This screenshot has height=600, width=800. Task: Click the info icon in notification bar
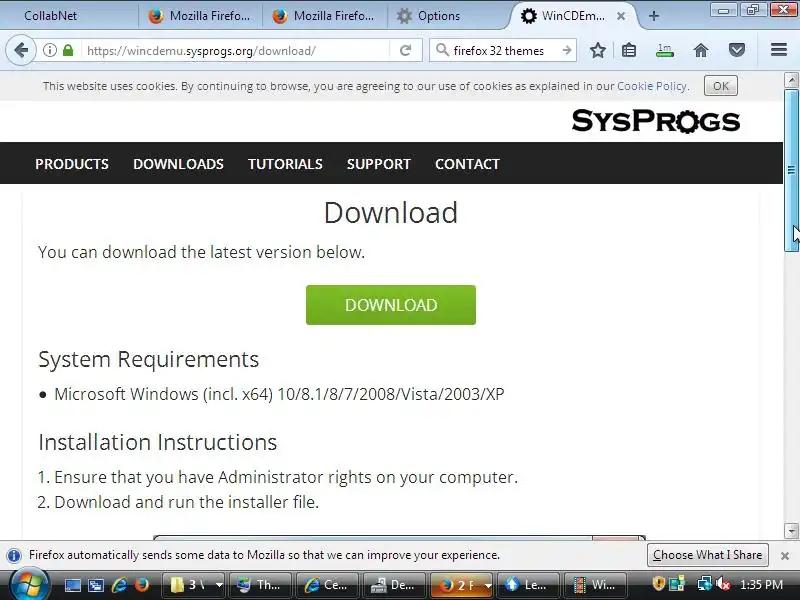click(14, 555)
